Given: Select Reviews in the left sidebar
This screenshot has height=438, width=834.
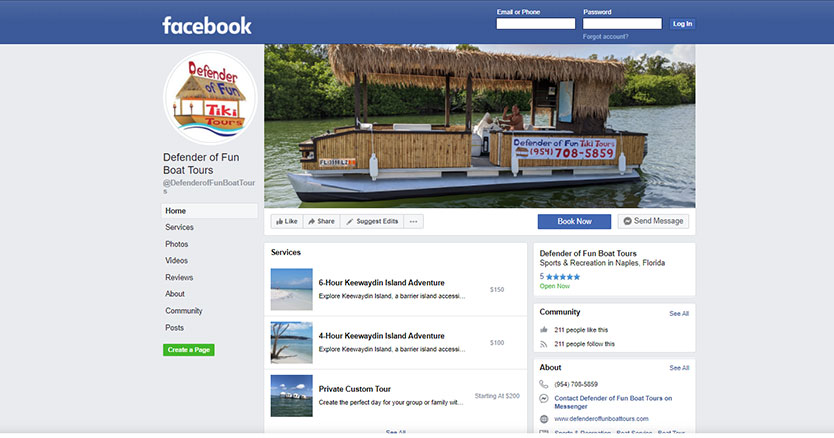Looking at the screenshot, I should click(179, 277).
